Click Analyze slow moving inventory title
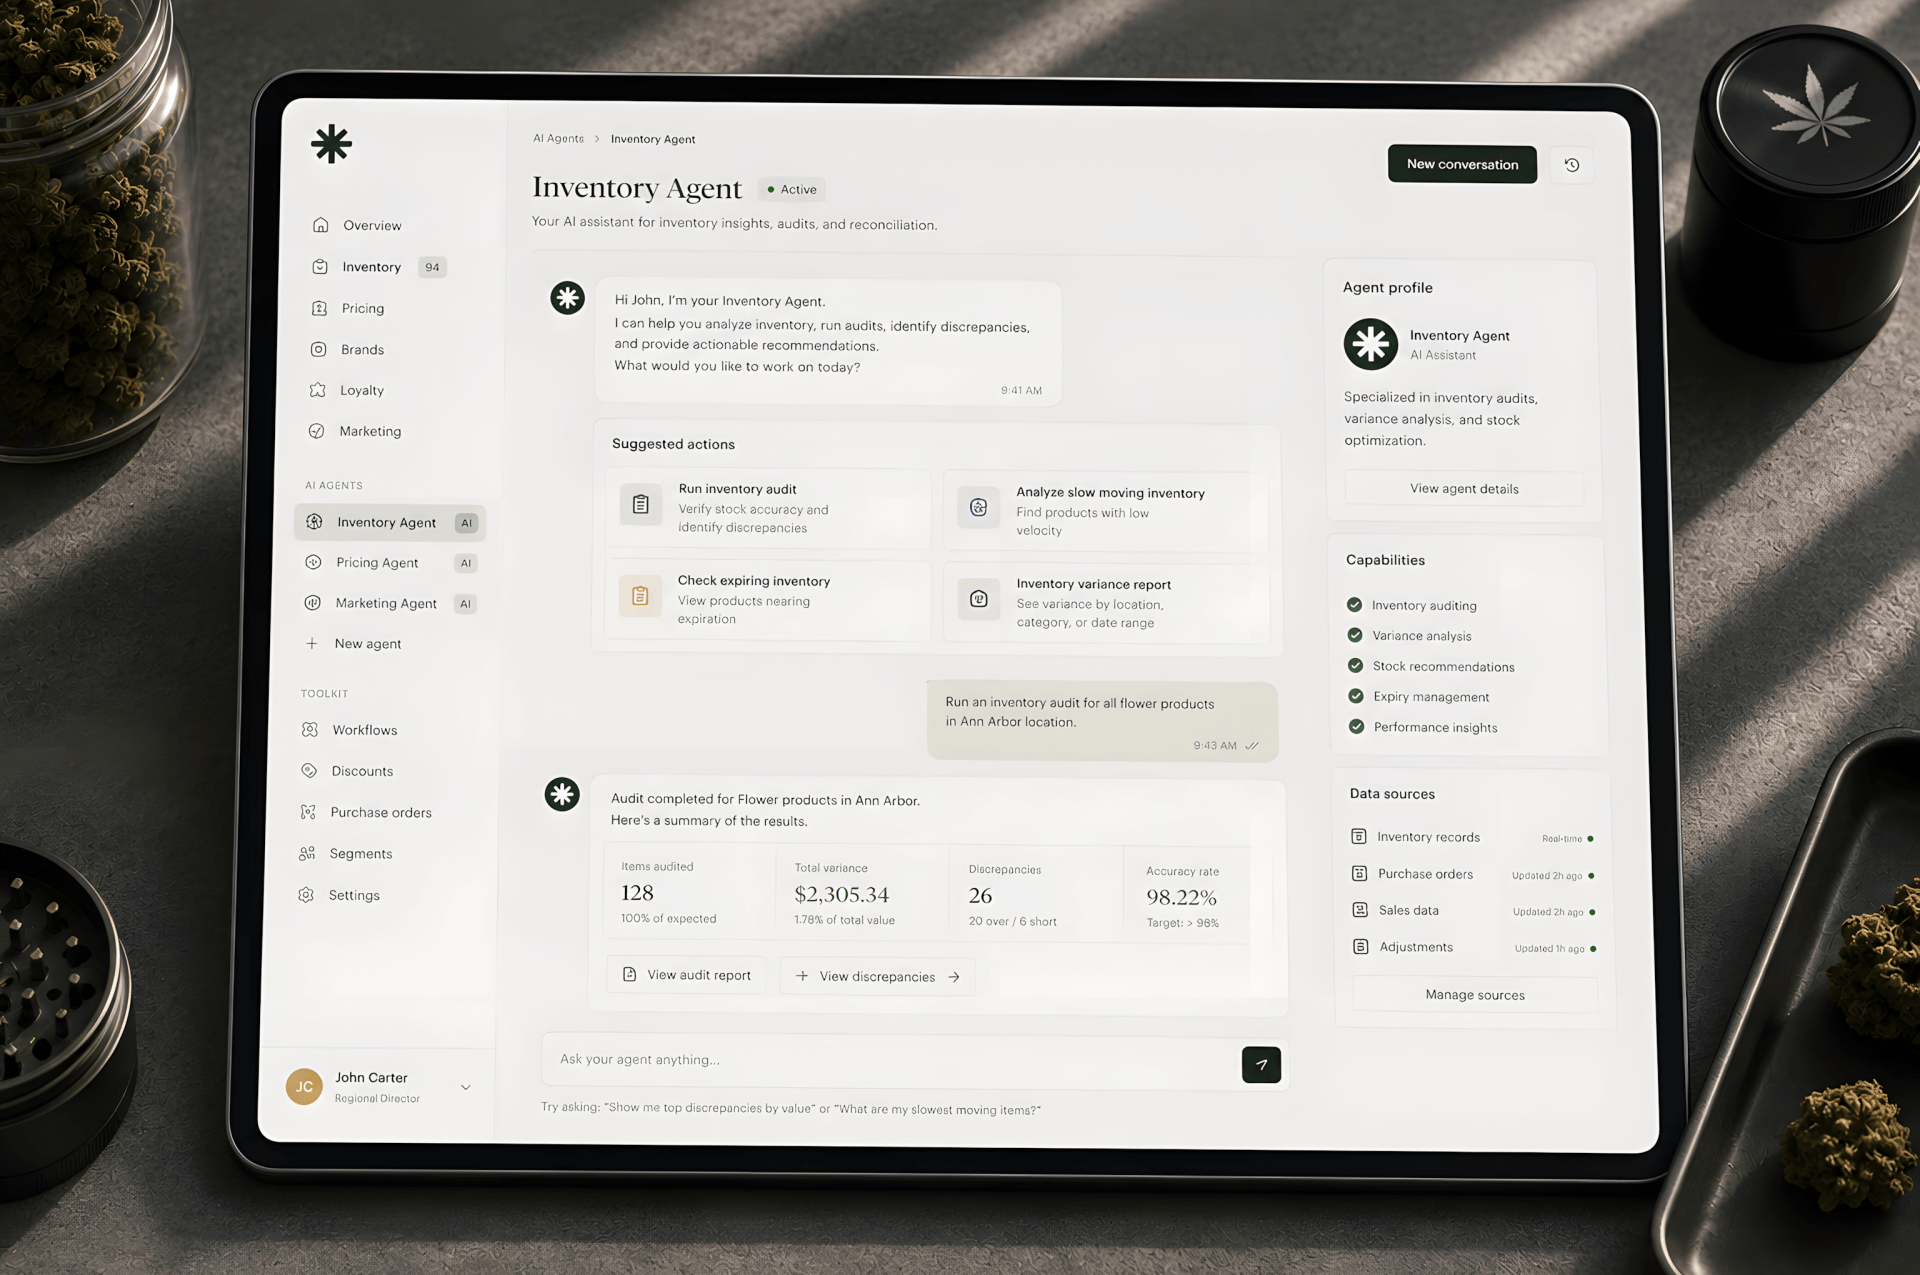This screenshot has height=1275, width=1920. (x=1110, y=492)
